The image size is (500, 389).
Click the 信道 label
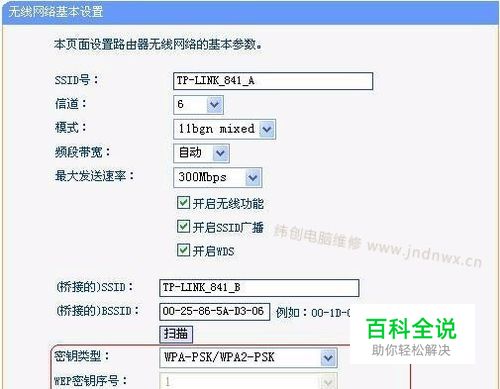tap(71, 104)
